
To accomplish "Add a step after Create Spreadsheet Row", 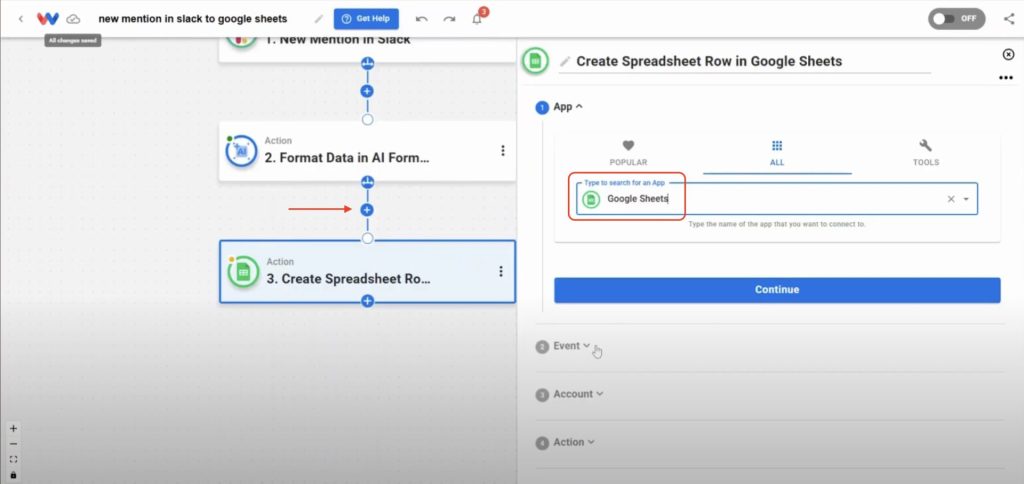I will pyautogui.click(x=367, y=301).
